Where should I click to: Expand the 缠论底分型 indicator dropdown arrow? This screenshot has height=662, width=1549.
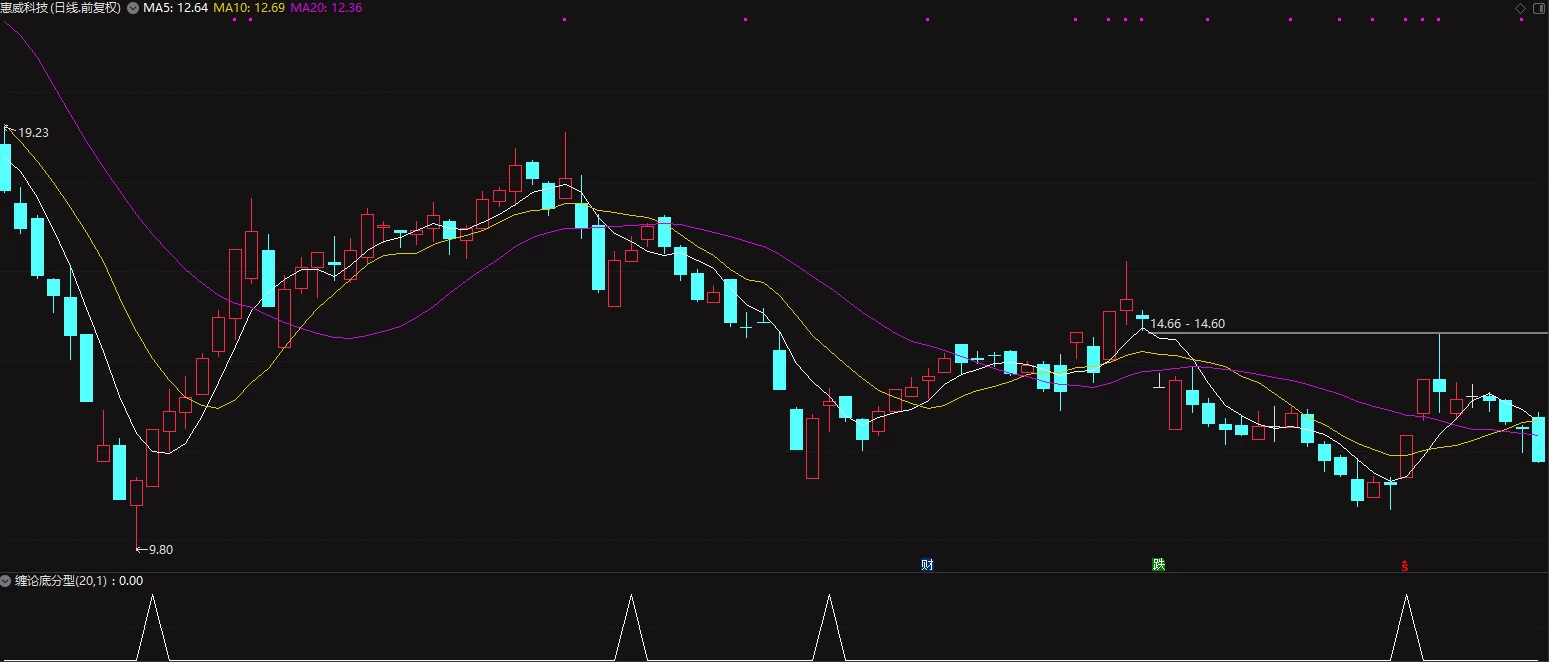[7, 580]
